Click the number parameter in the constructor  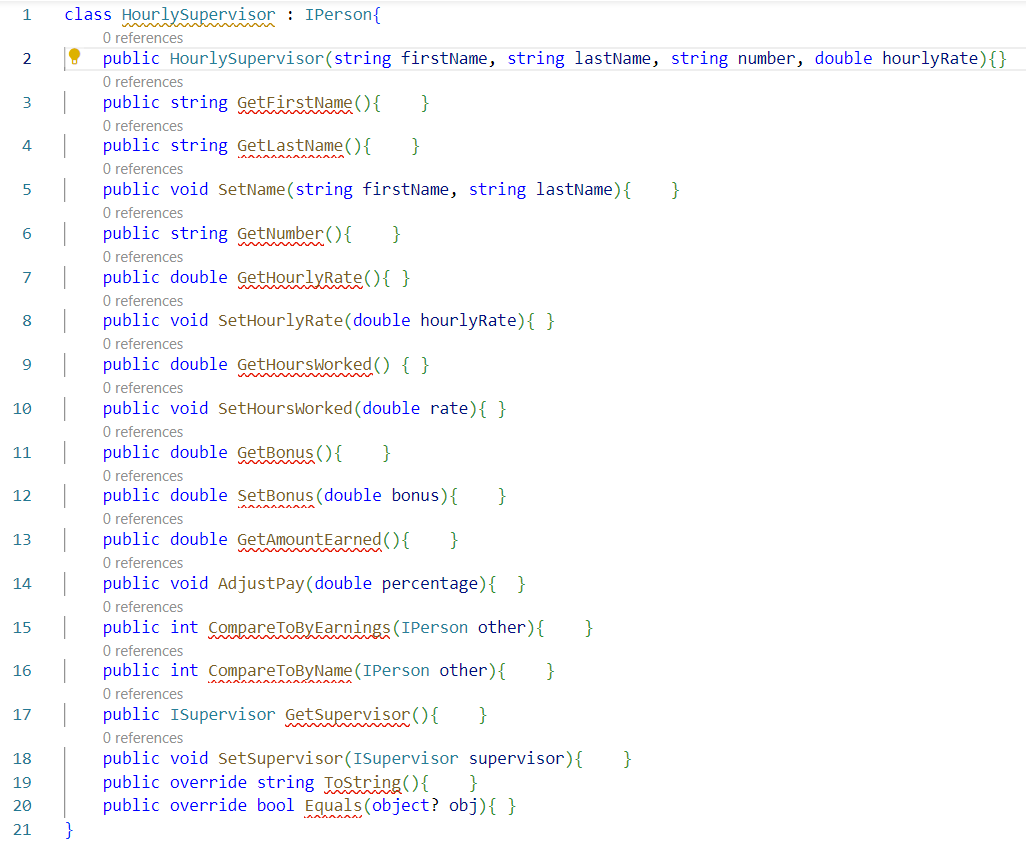766,59
